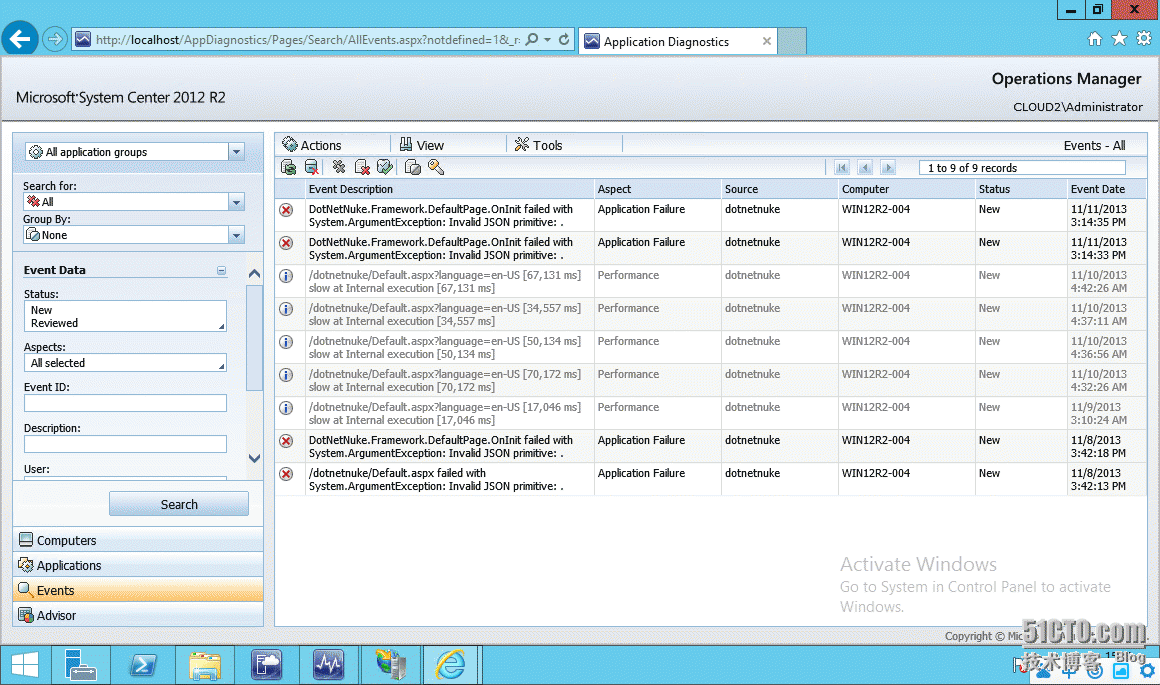Open the Group By dropdown

237,235
